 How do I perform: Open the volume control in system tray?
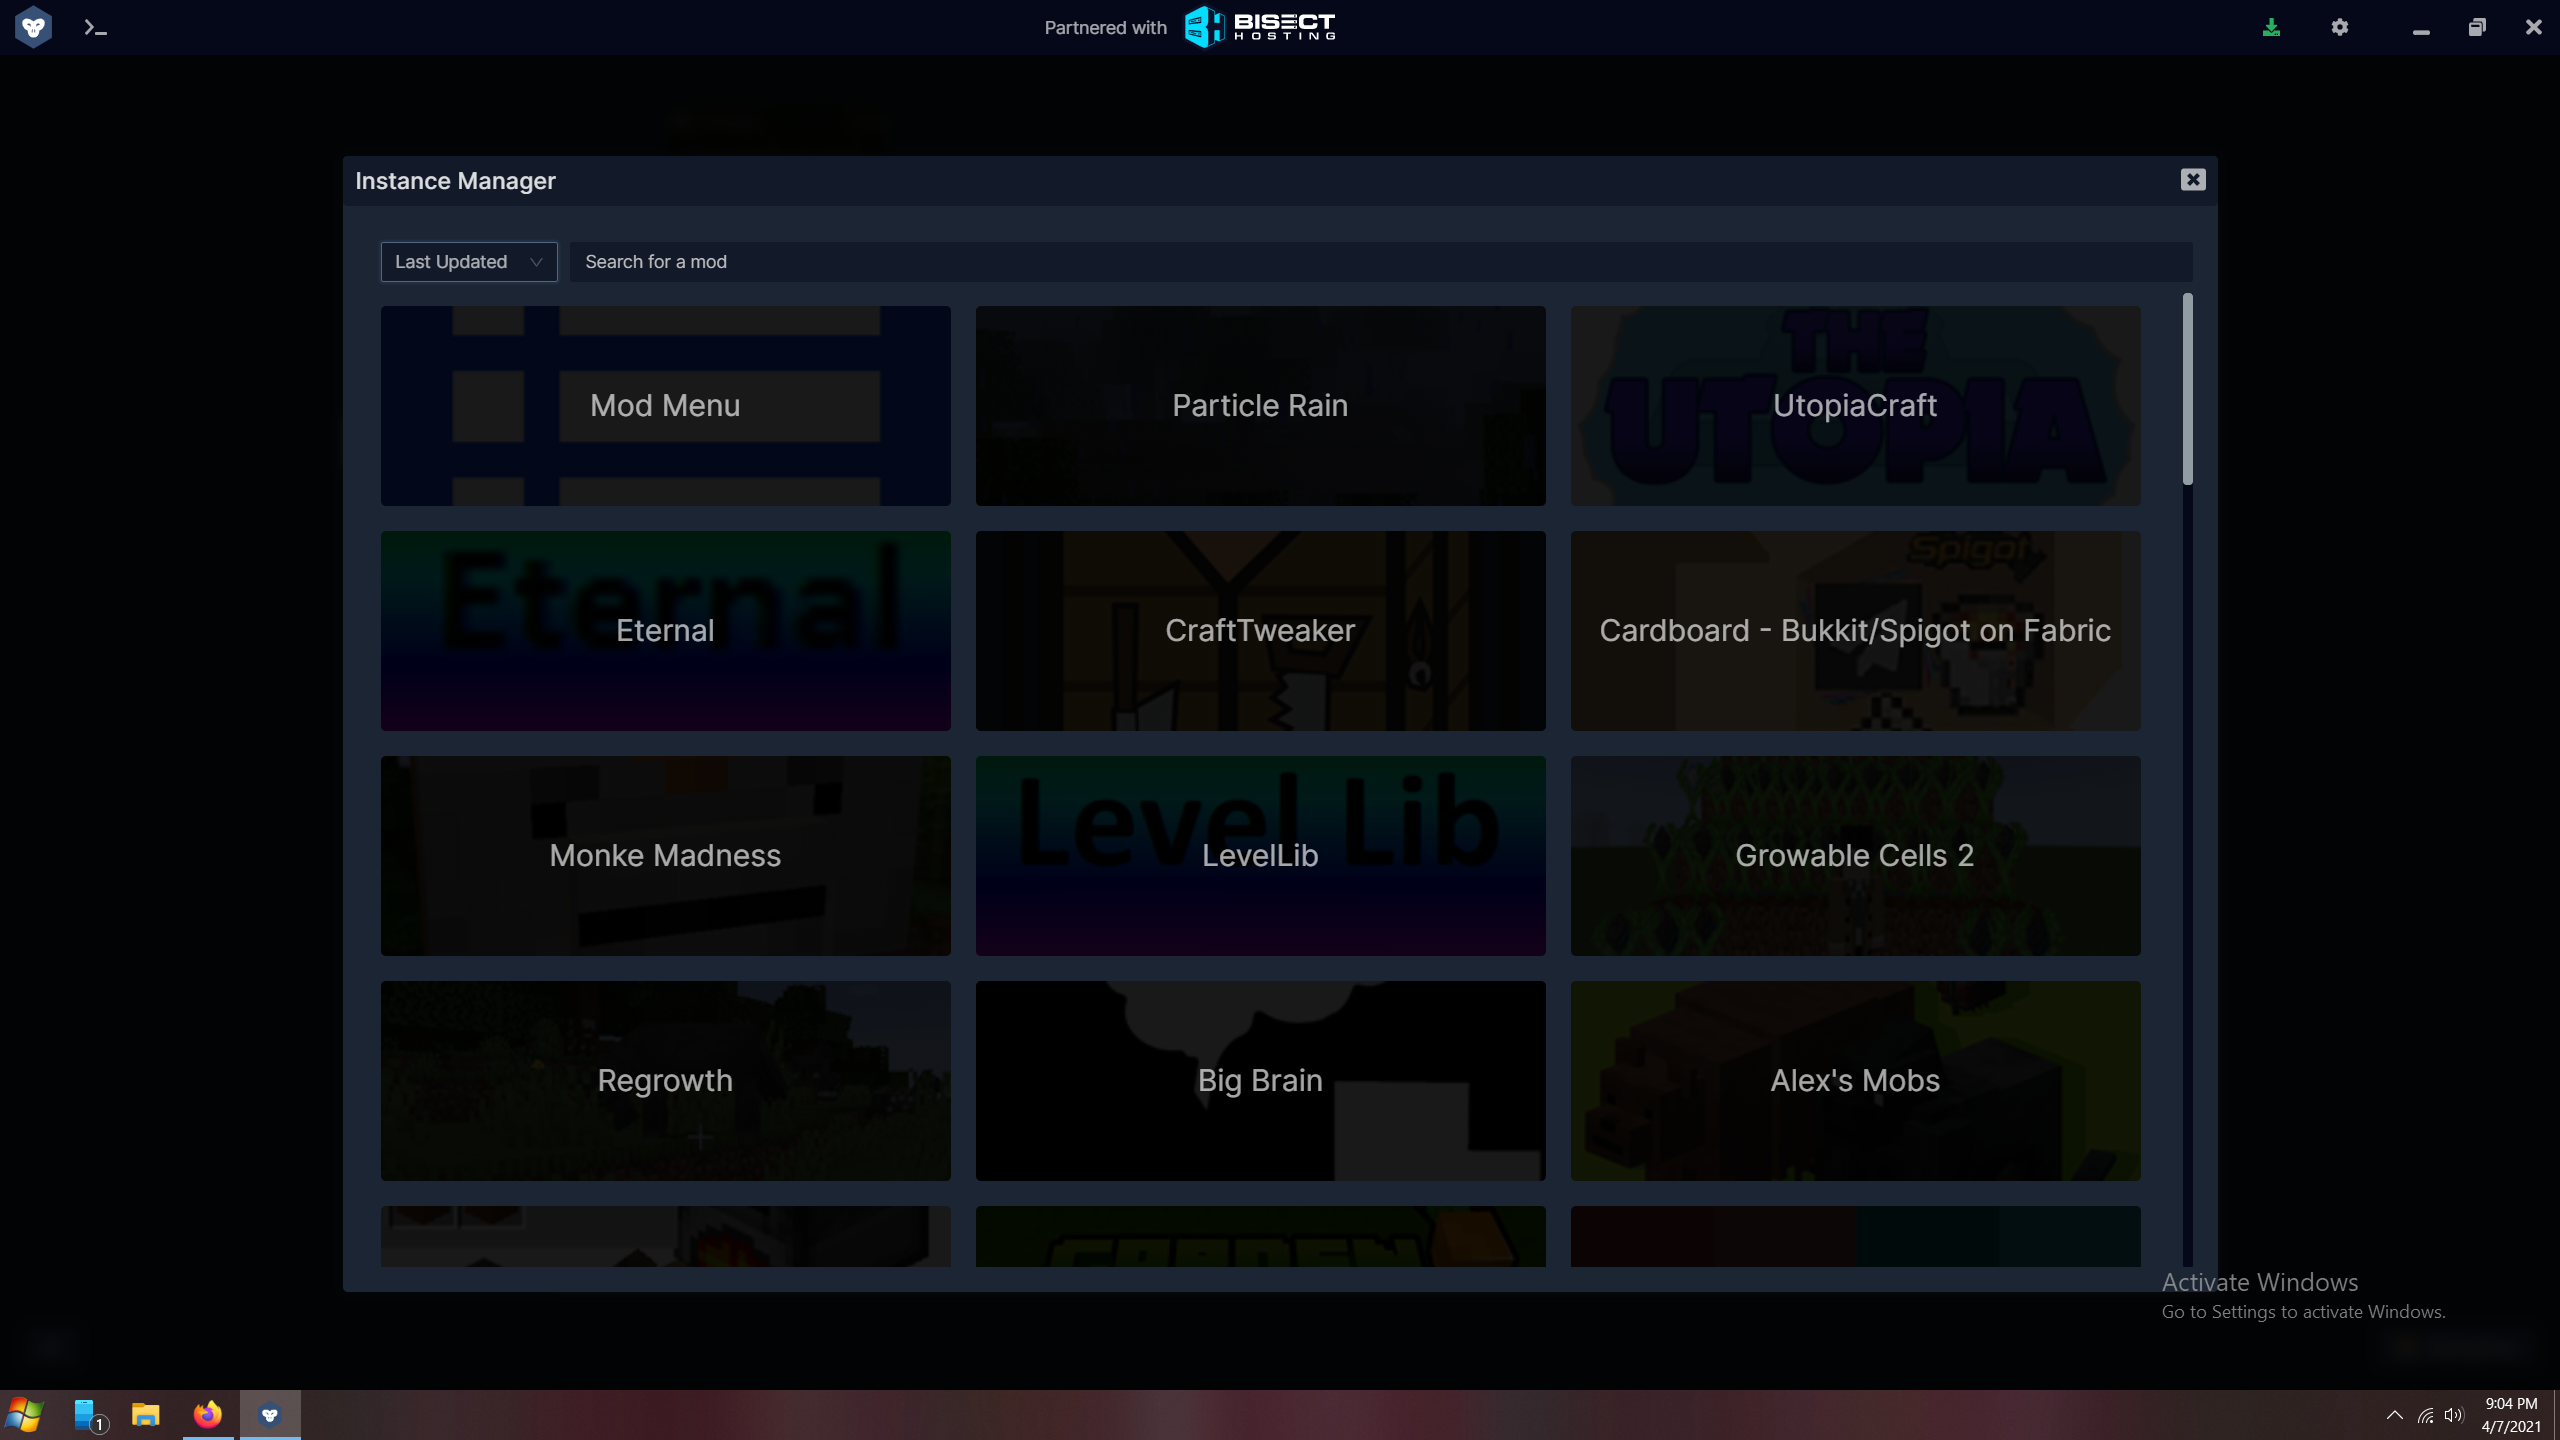point(2453,1414)
